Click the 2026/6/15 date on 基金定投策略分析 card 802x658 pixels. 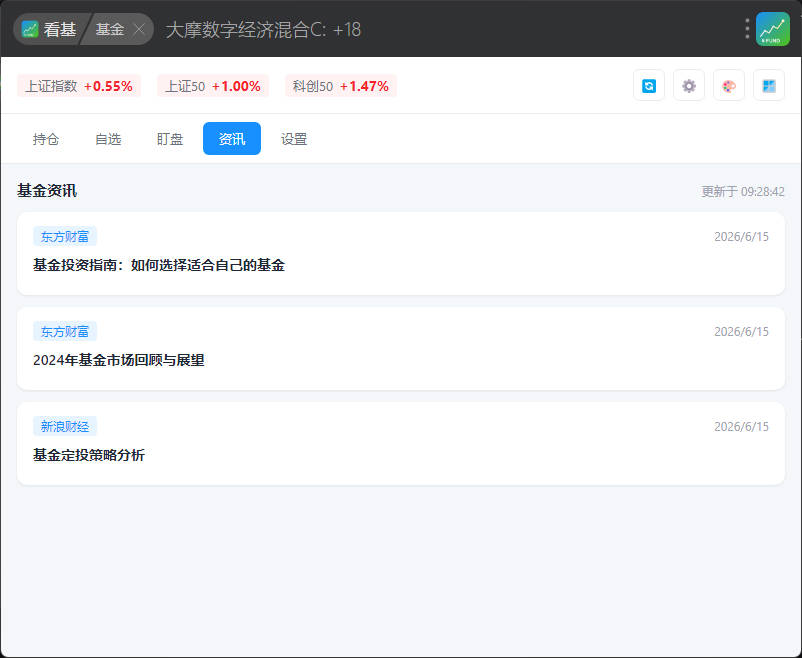tap(741, 427)
